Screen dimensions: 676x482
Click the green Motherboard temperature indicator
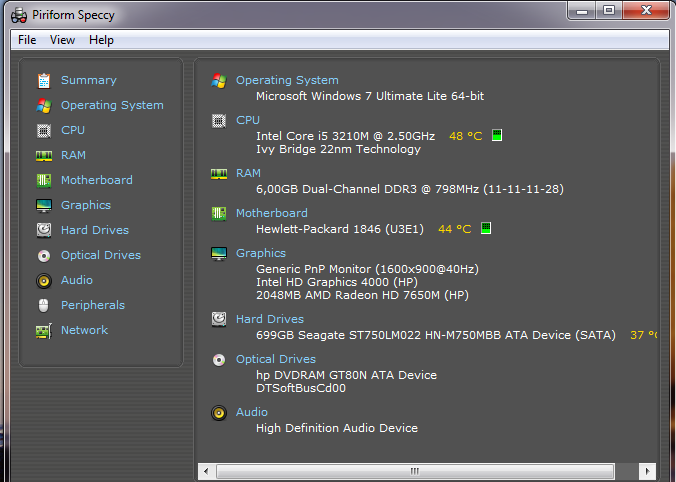click(486, 229)
